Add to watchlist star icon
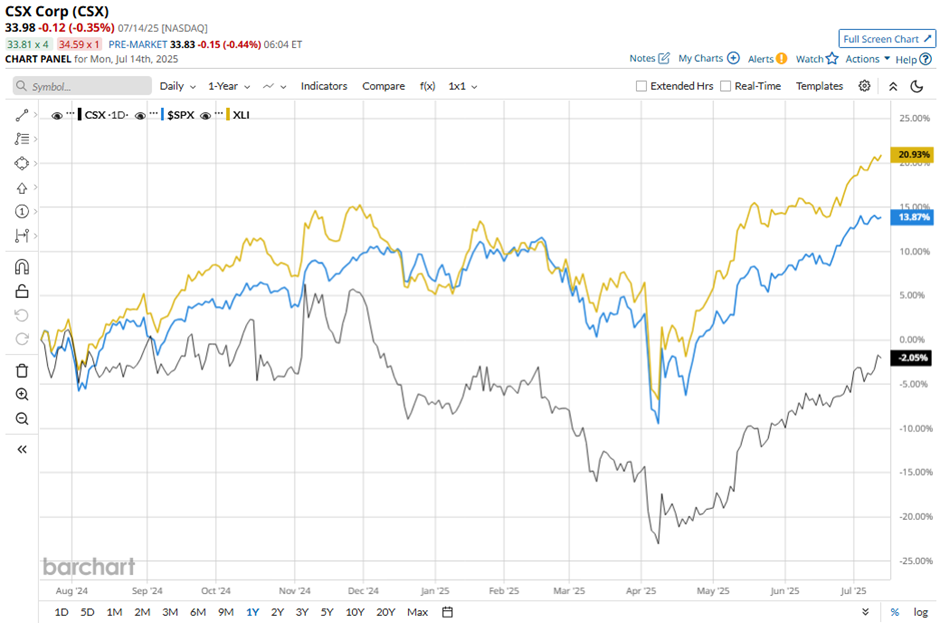Screen dimensions: 940x623 pyautogui.click(x=831, y=59)
